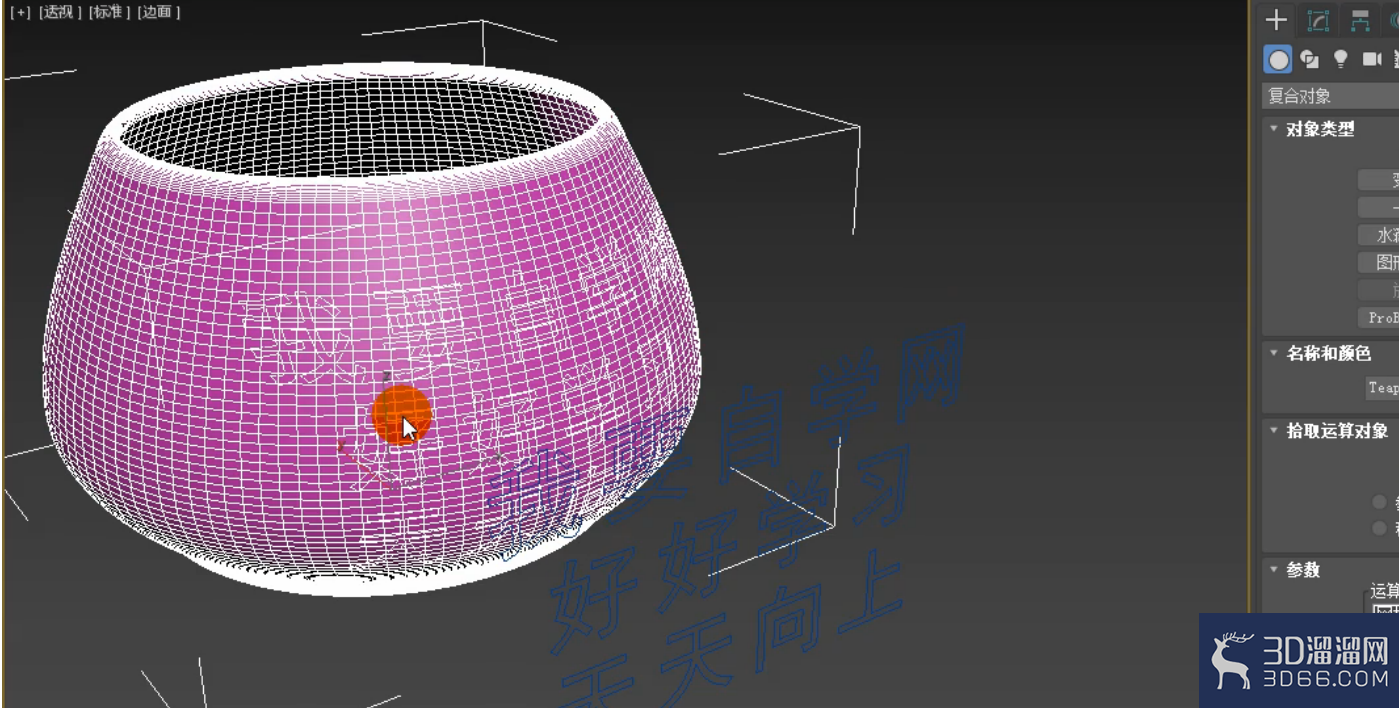Open the 复合对象 object category dropdown

click(x=1330, y=96)
